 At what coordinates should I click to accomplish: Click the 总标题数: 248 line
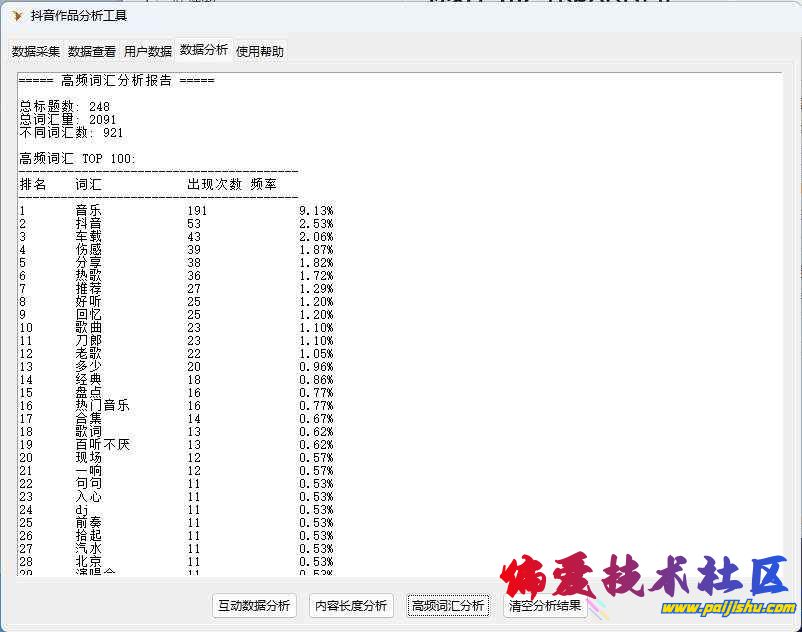pyautogui.click(x=65, y=107)
